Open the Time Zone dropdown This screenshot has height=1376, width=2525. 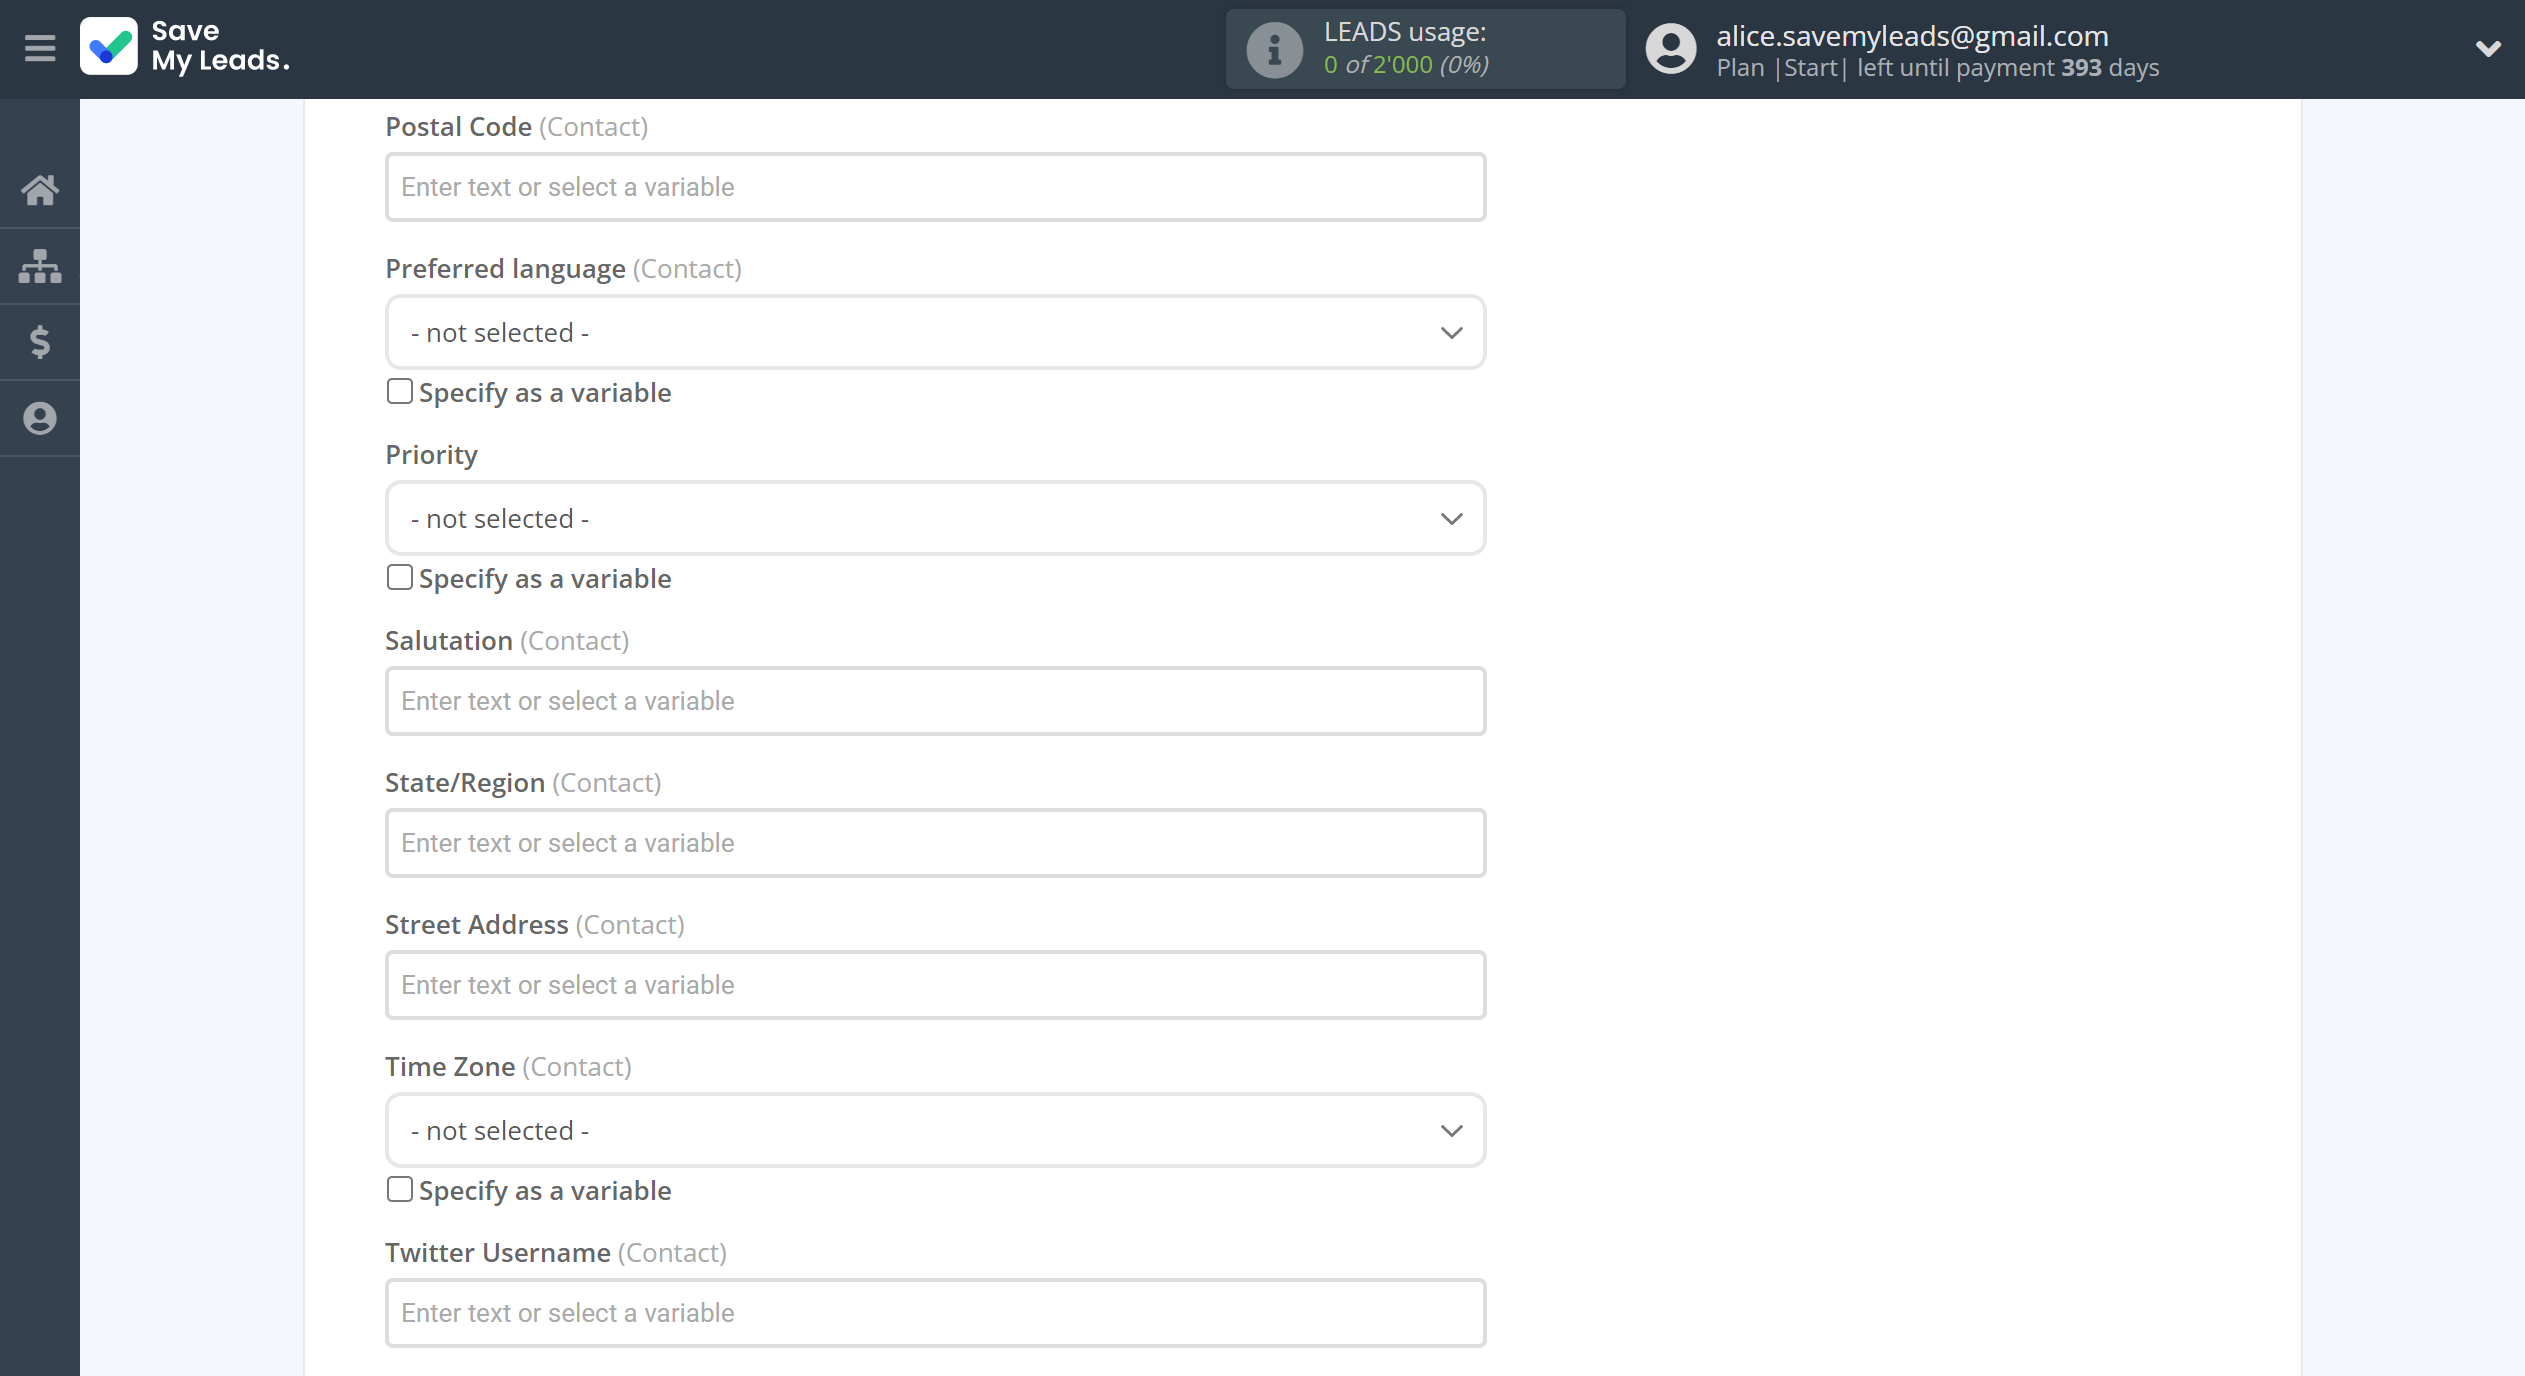click(x=935, y=1130)
